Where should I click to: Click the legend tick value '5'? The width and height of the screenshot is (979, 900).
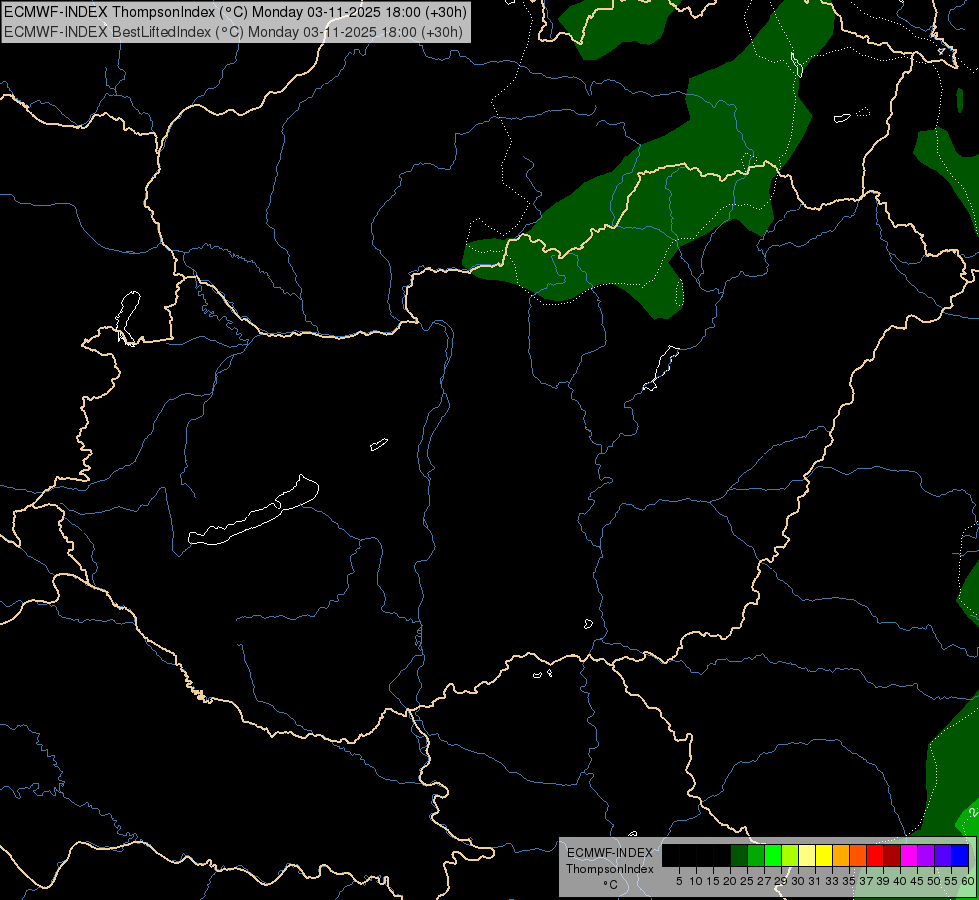pyautogui.click(x=679, y=881)
